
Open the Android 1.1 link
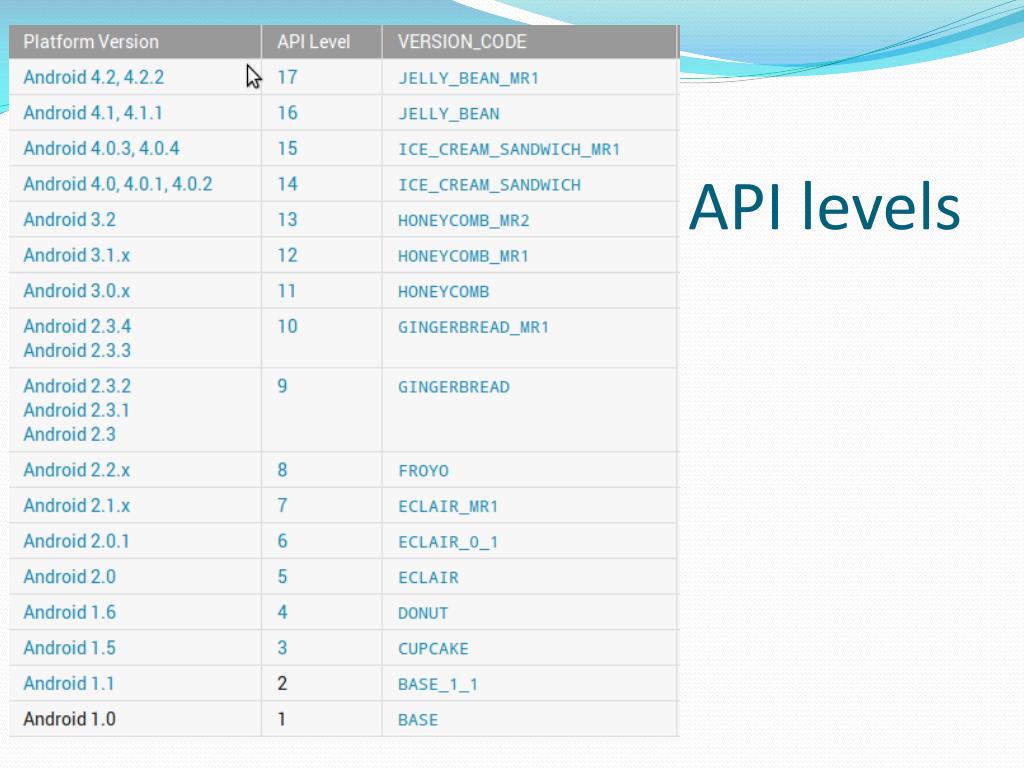[x=69, y=684]
